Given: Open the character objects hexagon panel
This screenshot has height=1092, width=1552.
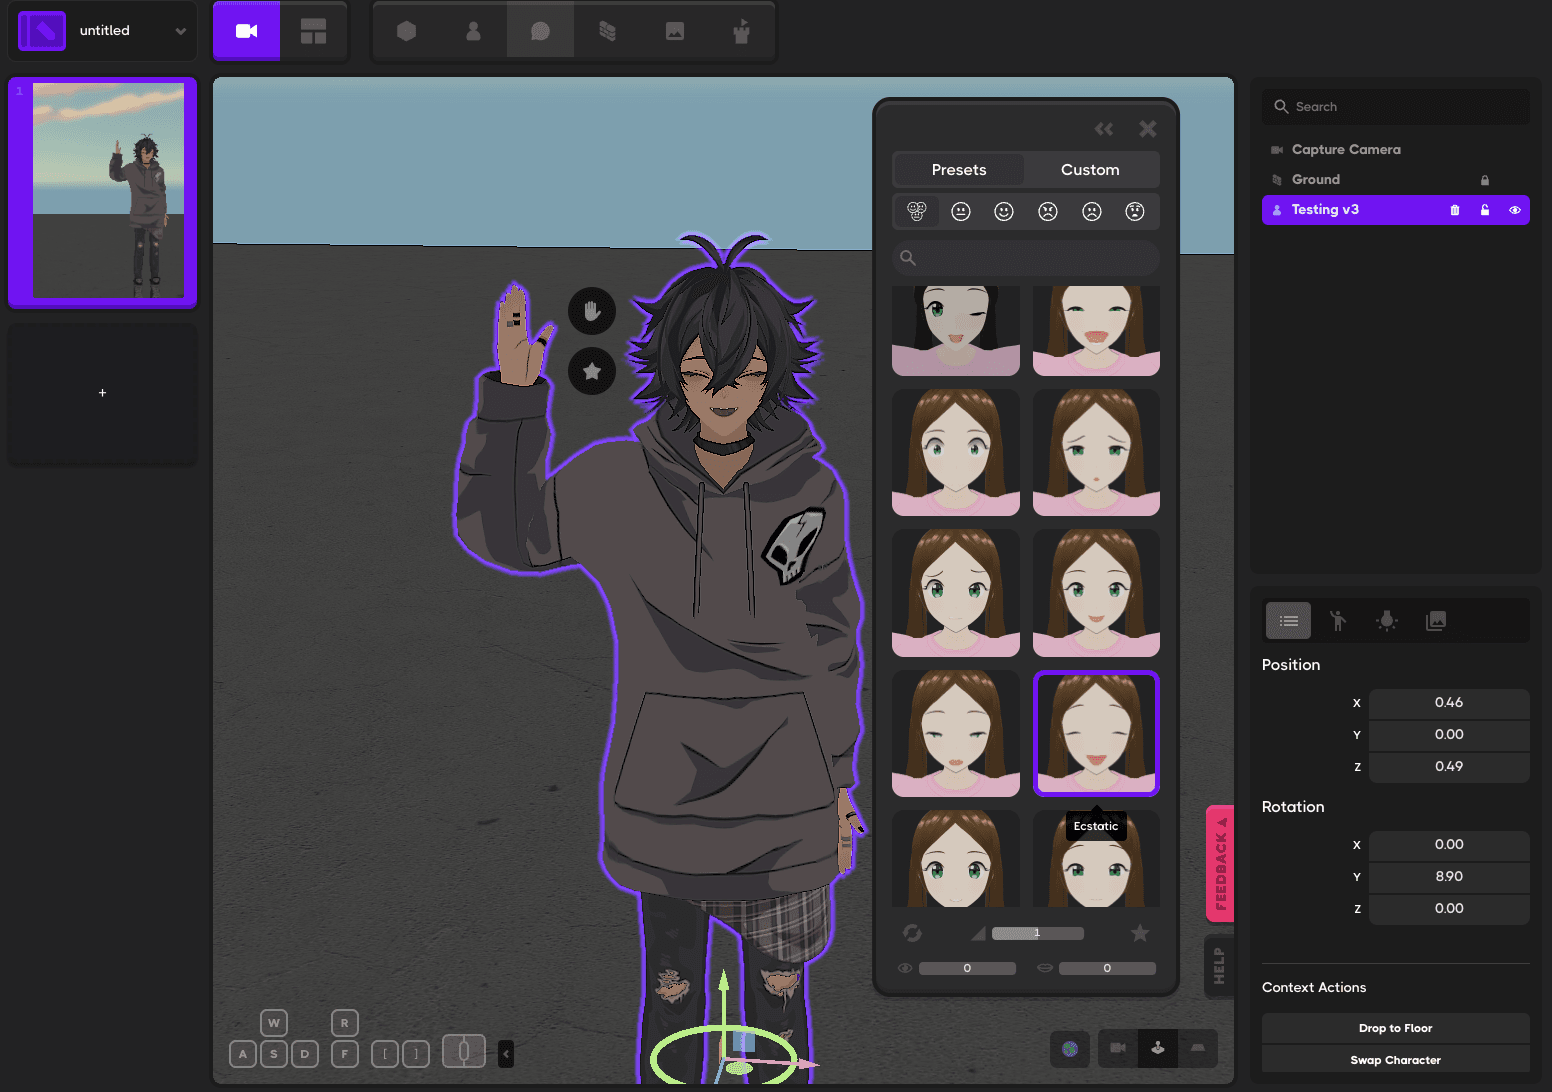Looking at the screenshot, I should tap(405, 30).
